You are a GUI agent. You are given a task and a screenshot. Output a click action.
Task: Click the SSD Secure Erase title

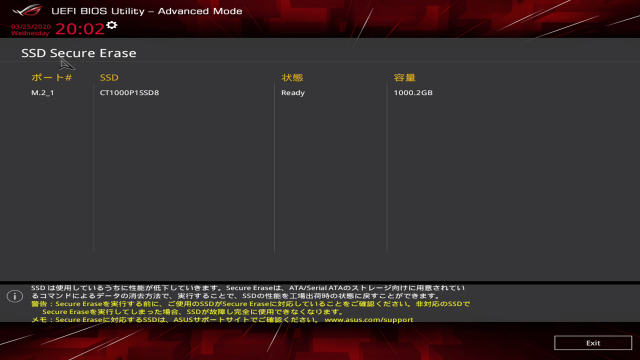click(79, 53)
